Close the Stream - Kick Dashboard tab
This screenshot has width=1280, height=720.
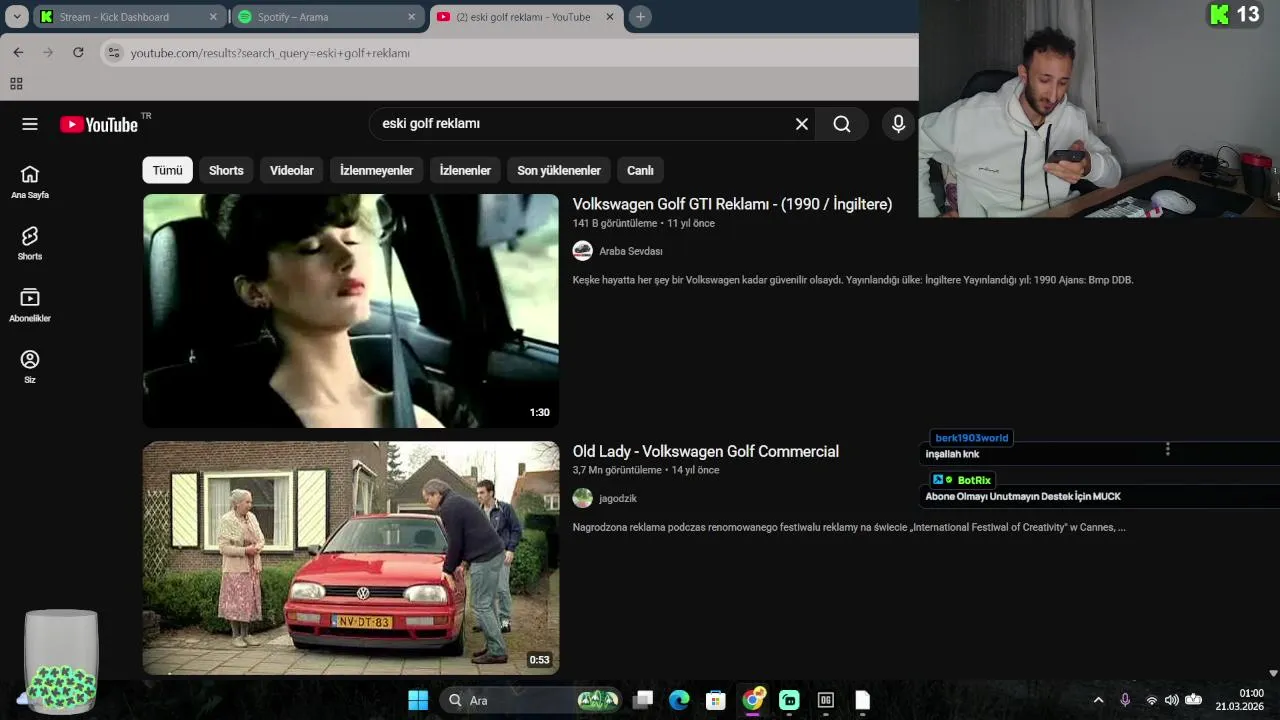[x=213, y=17]
